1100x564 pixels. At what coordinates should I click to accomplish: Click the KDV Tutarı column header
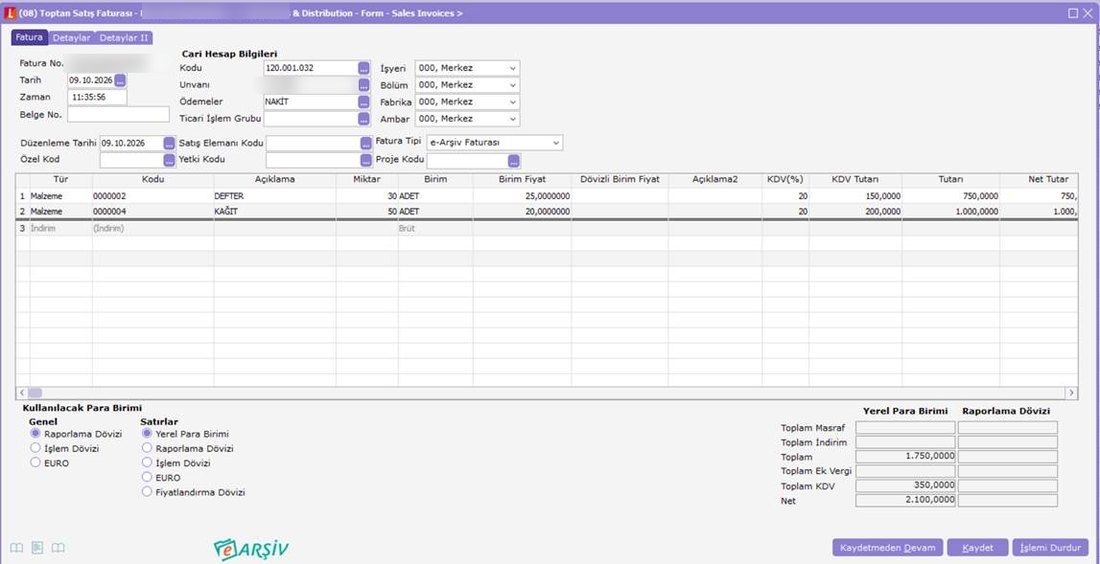[x=855, y=180]
